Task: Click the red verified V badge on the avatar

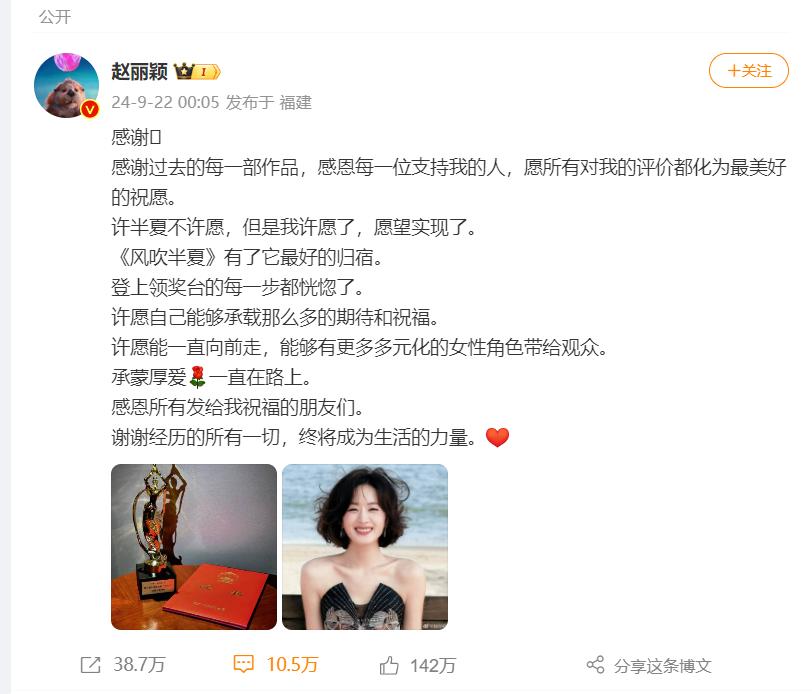Action: [x=90, y=109]
